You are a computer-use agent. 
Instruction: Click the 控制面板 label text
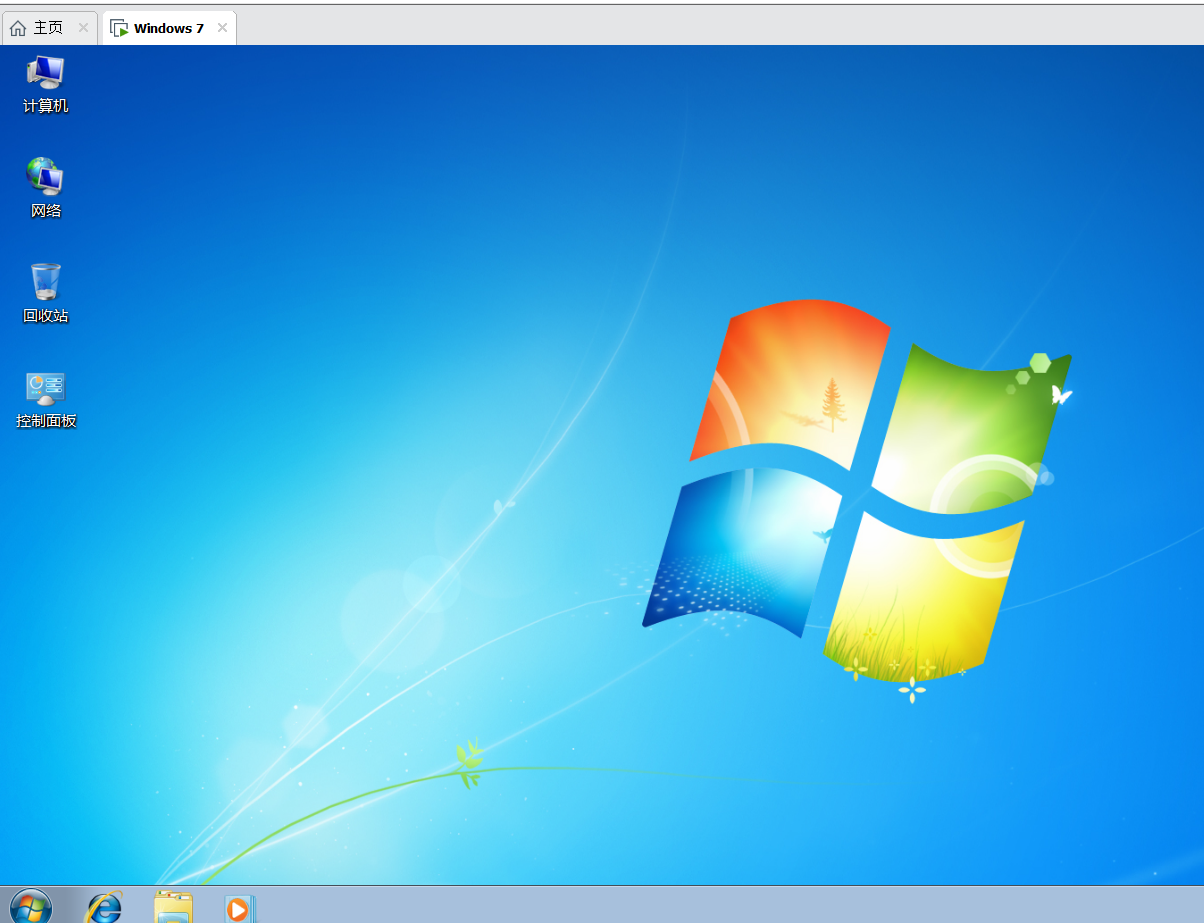click(46, 420)
